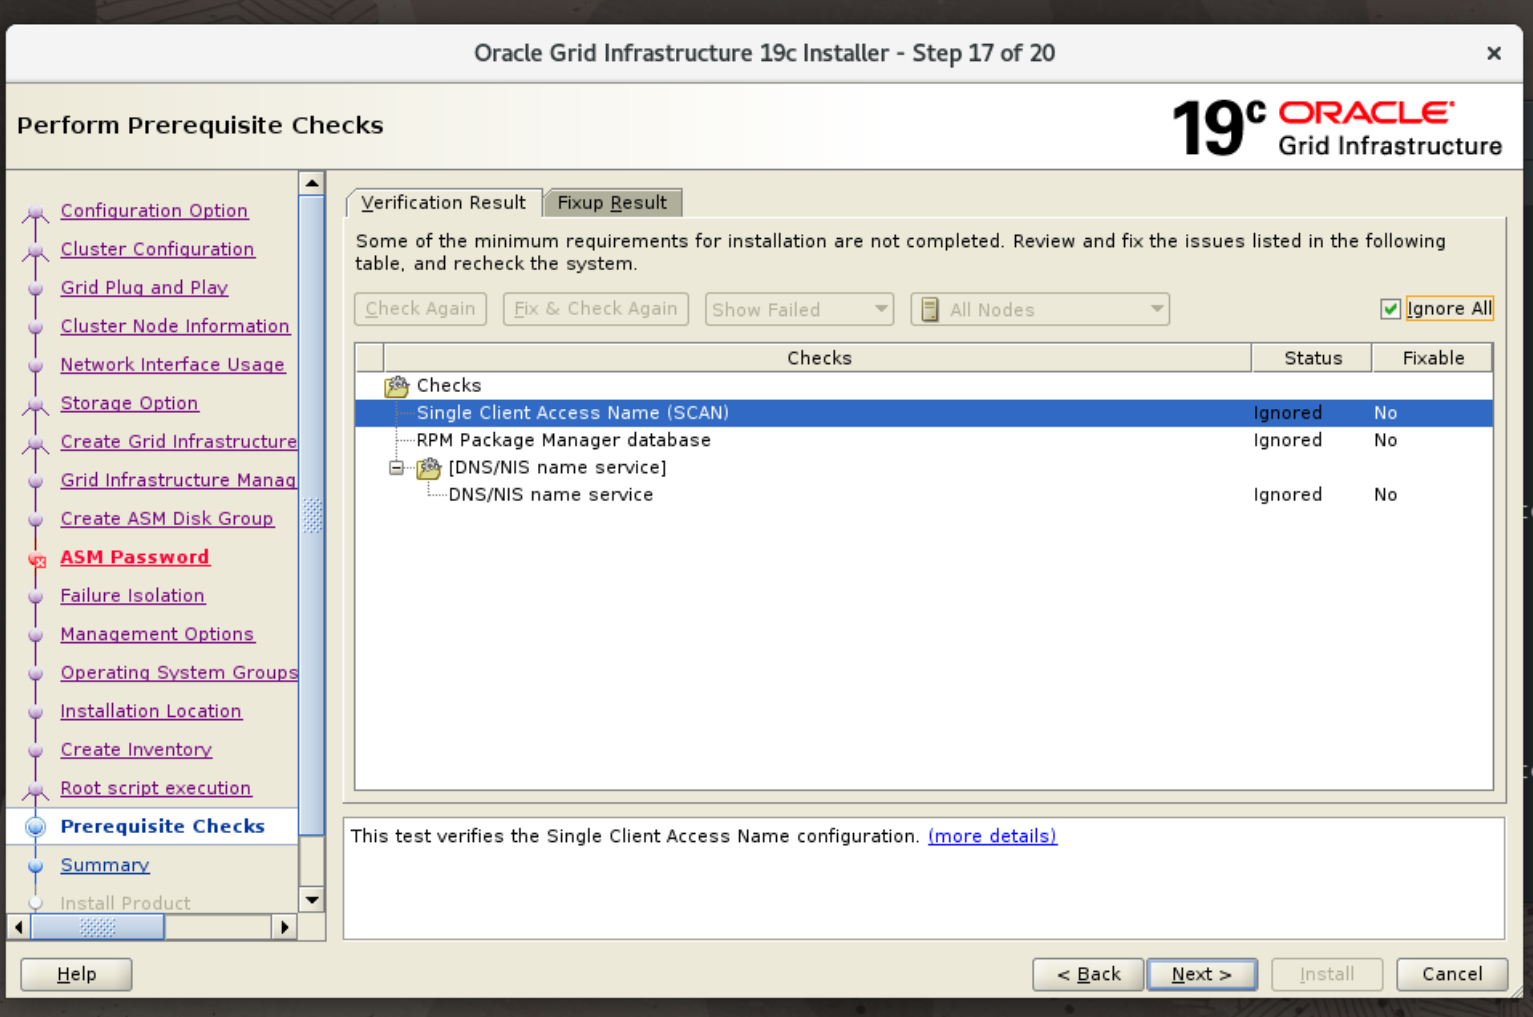This screenshot has height=1017, width=1533.
Task: Click the Summary step bullet icon
Action: click(x=36, y=866)
